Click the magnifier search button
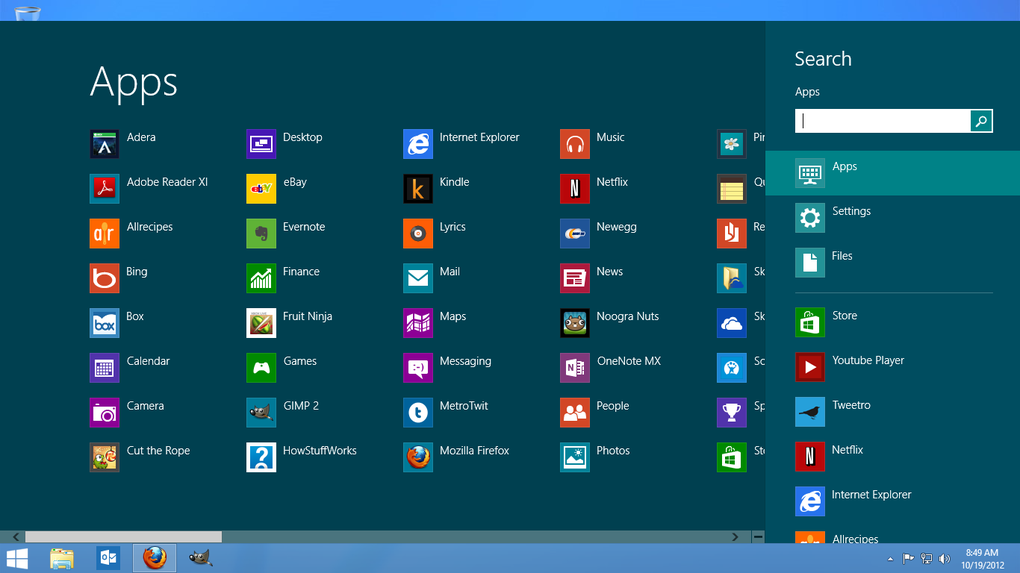Screen dimensions: 1020x573 (x=981, y=121)
